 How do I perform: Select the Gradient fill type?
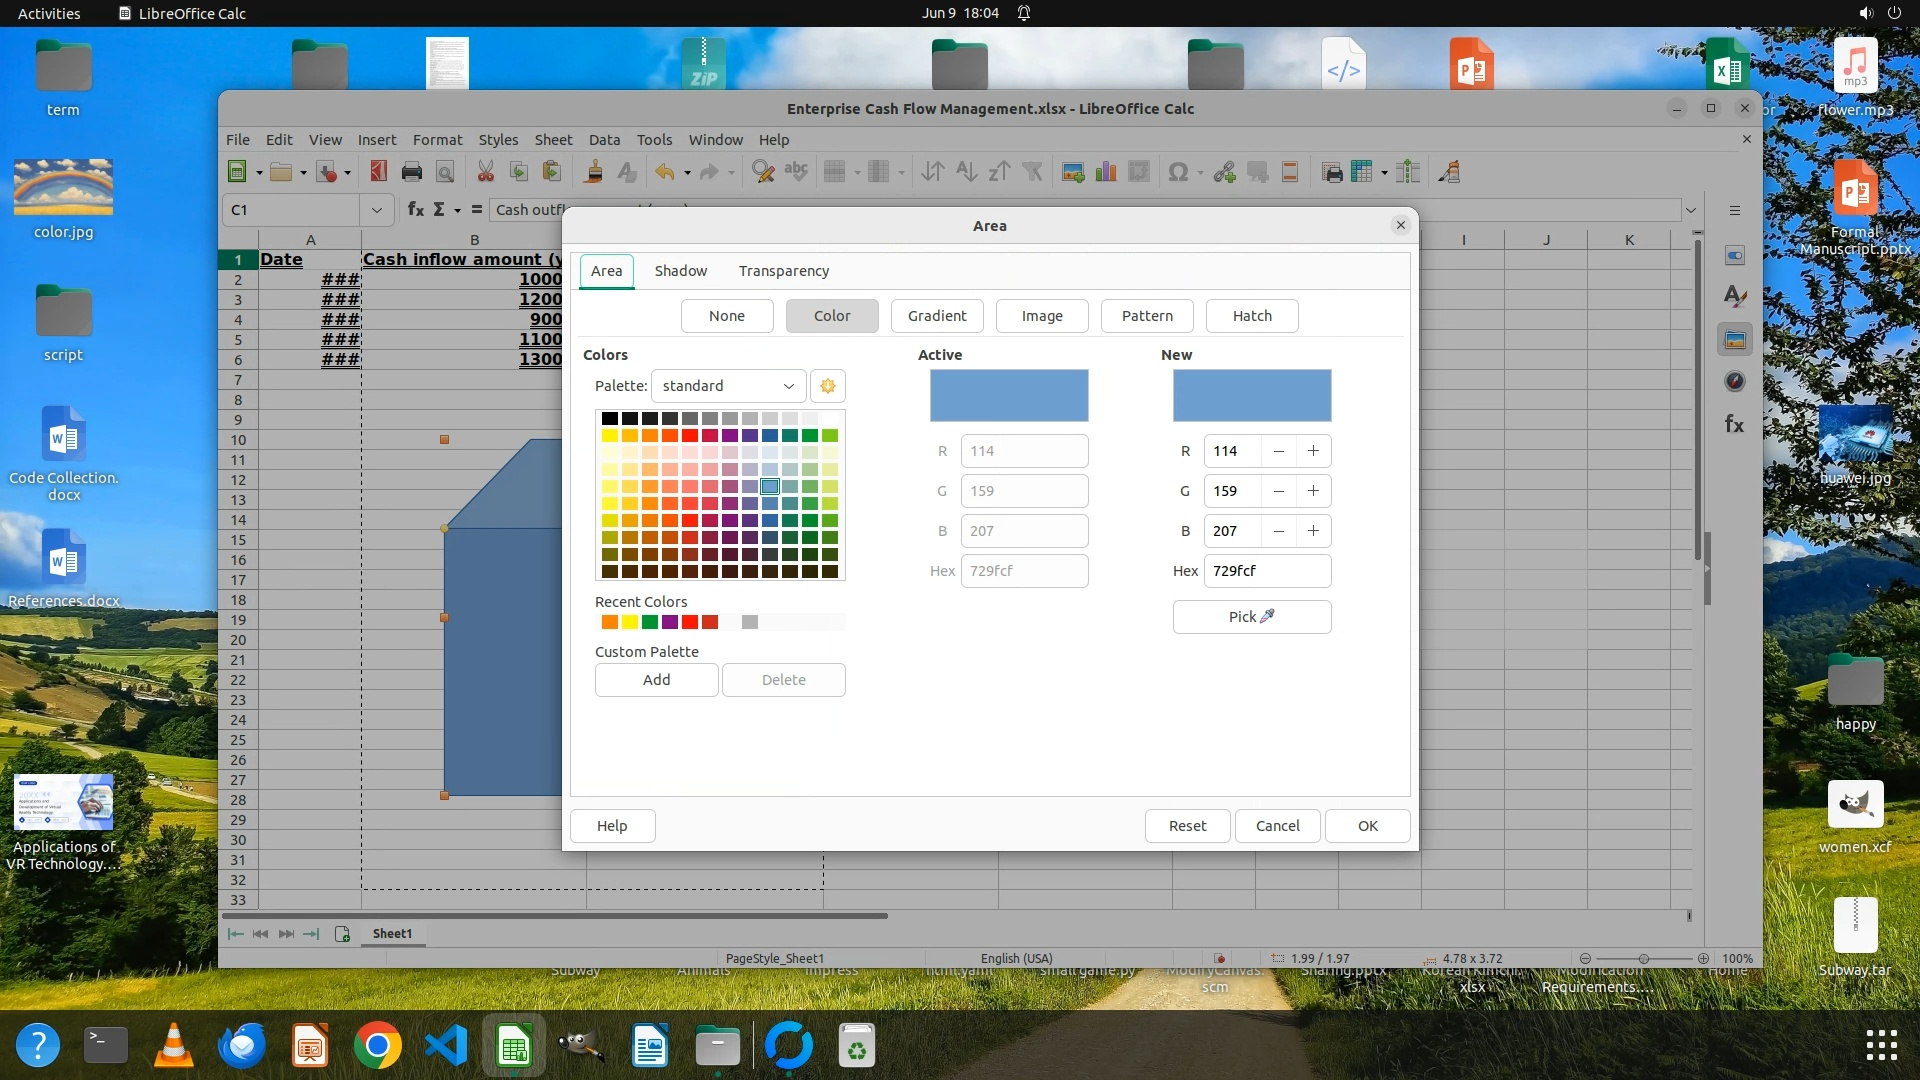pos(936,316)
